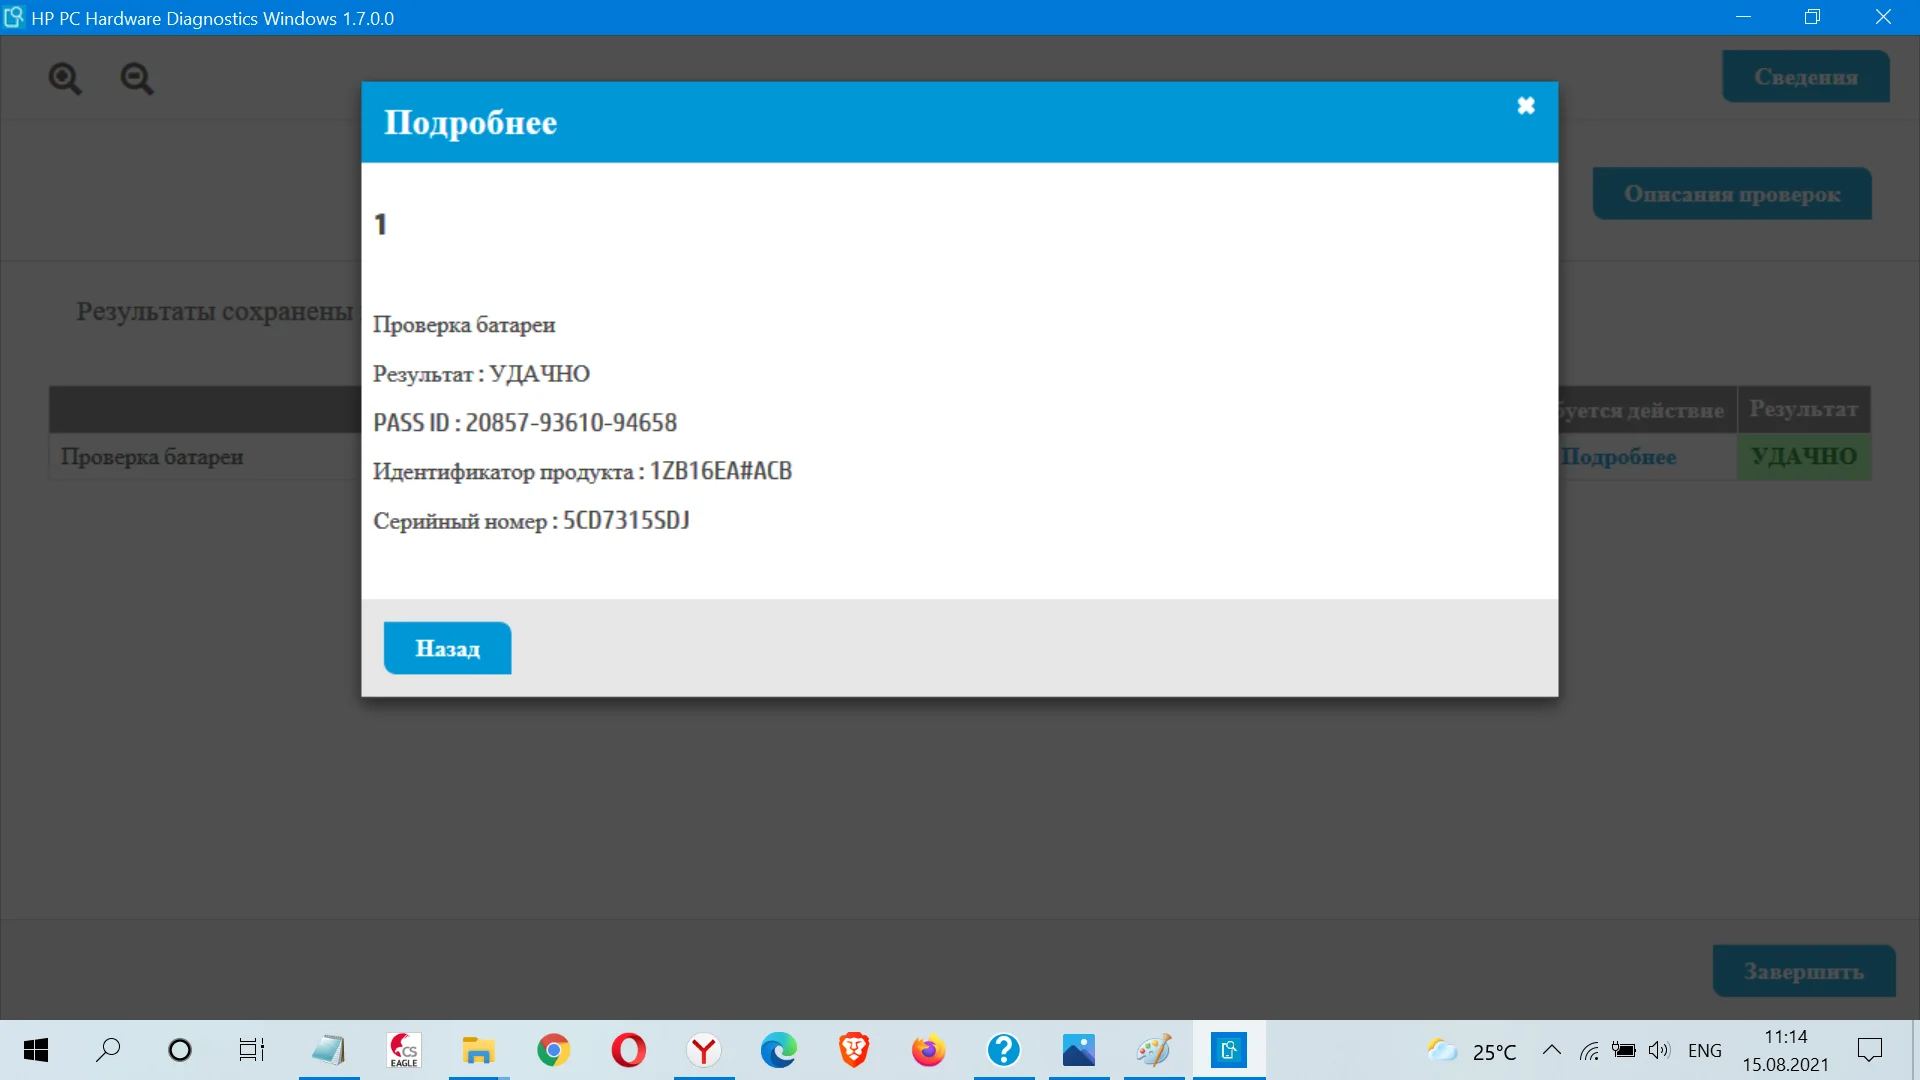Click the Сведения button

1805,77
